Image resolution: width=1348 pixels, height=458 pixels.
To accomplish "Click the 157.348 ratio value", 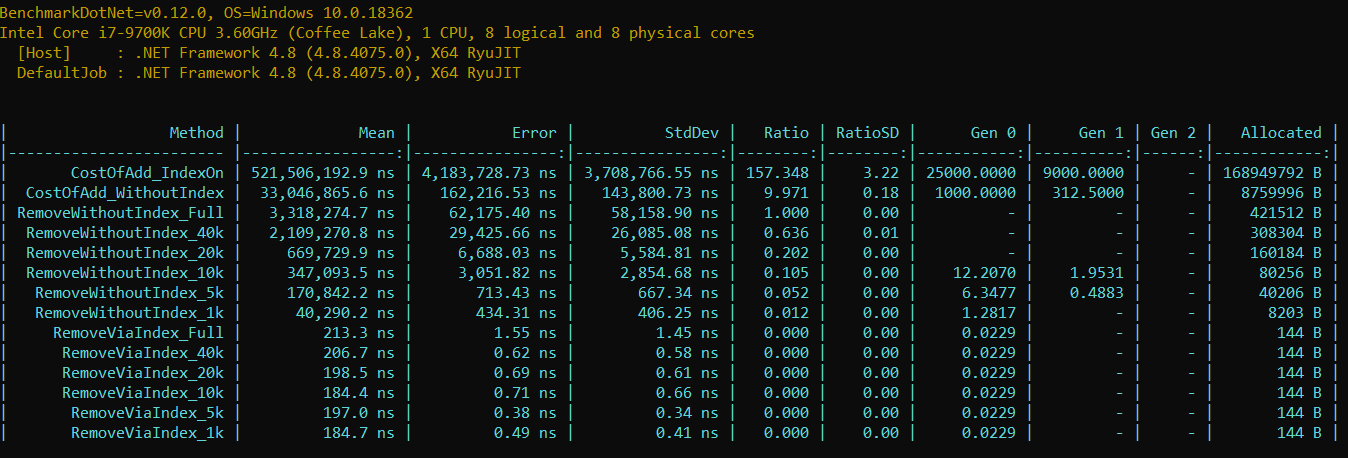I will [x=777, y=172].
